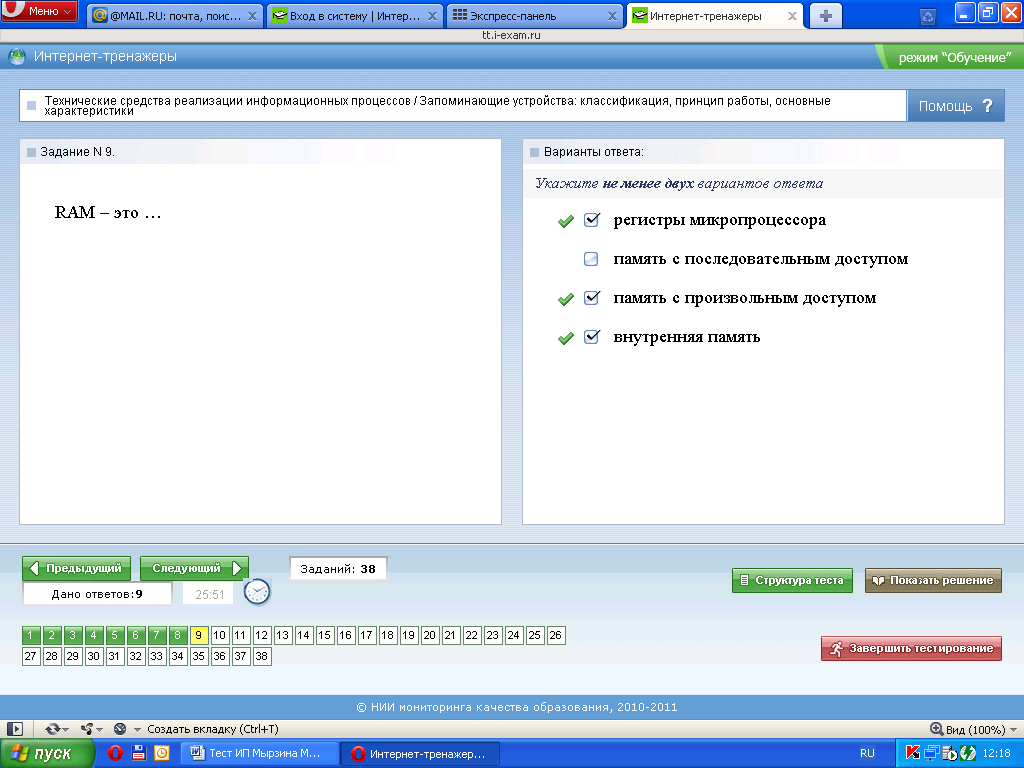Image resolution: width=1024 pixels, height=768 pixels.
Task: Jump to question 38
Action: point(262,656)
